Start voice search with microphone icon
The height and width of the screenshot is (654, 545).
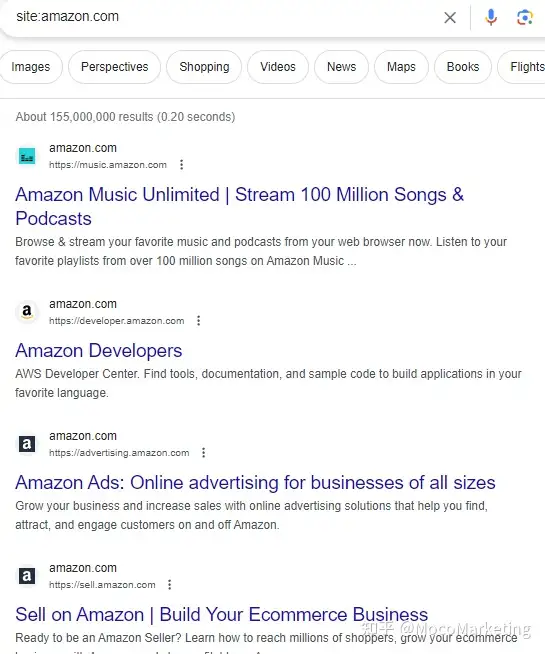coord(491,17)
